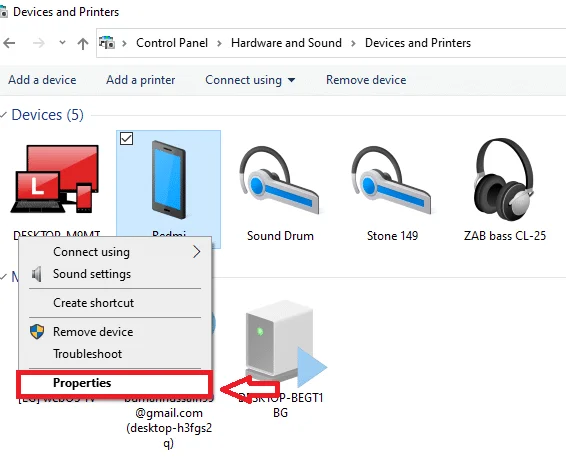Click the ZAB bass CL-25 label
Screen dimensions: 566x461
[505, 236]
